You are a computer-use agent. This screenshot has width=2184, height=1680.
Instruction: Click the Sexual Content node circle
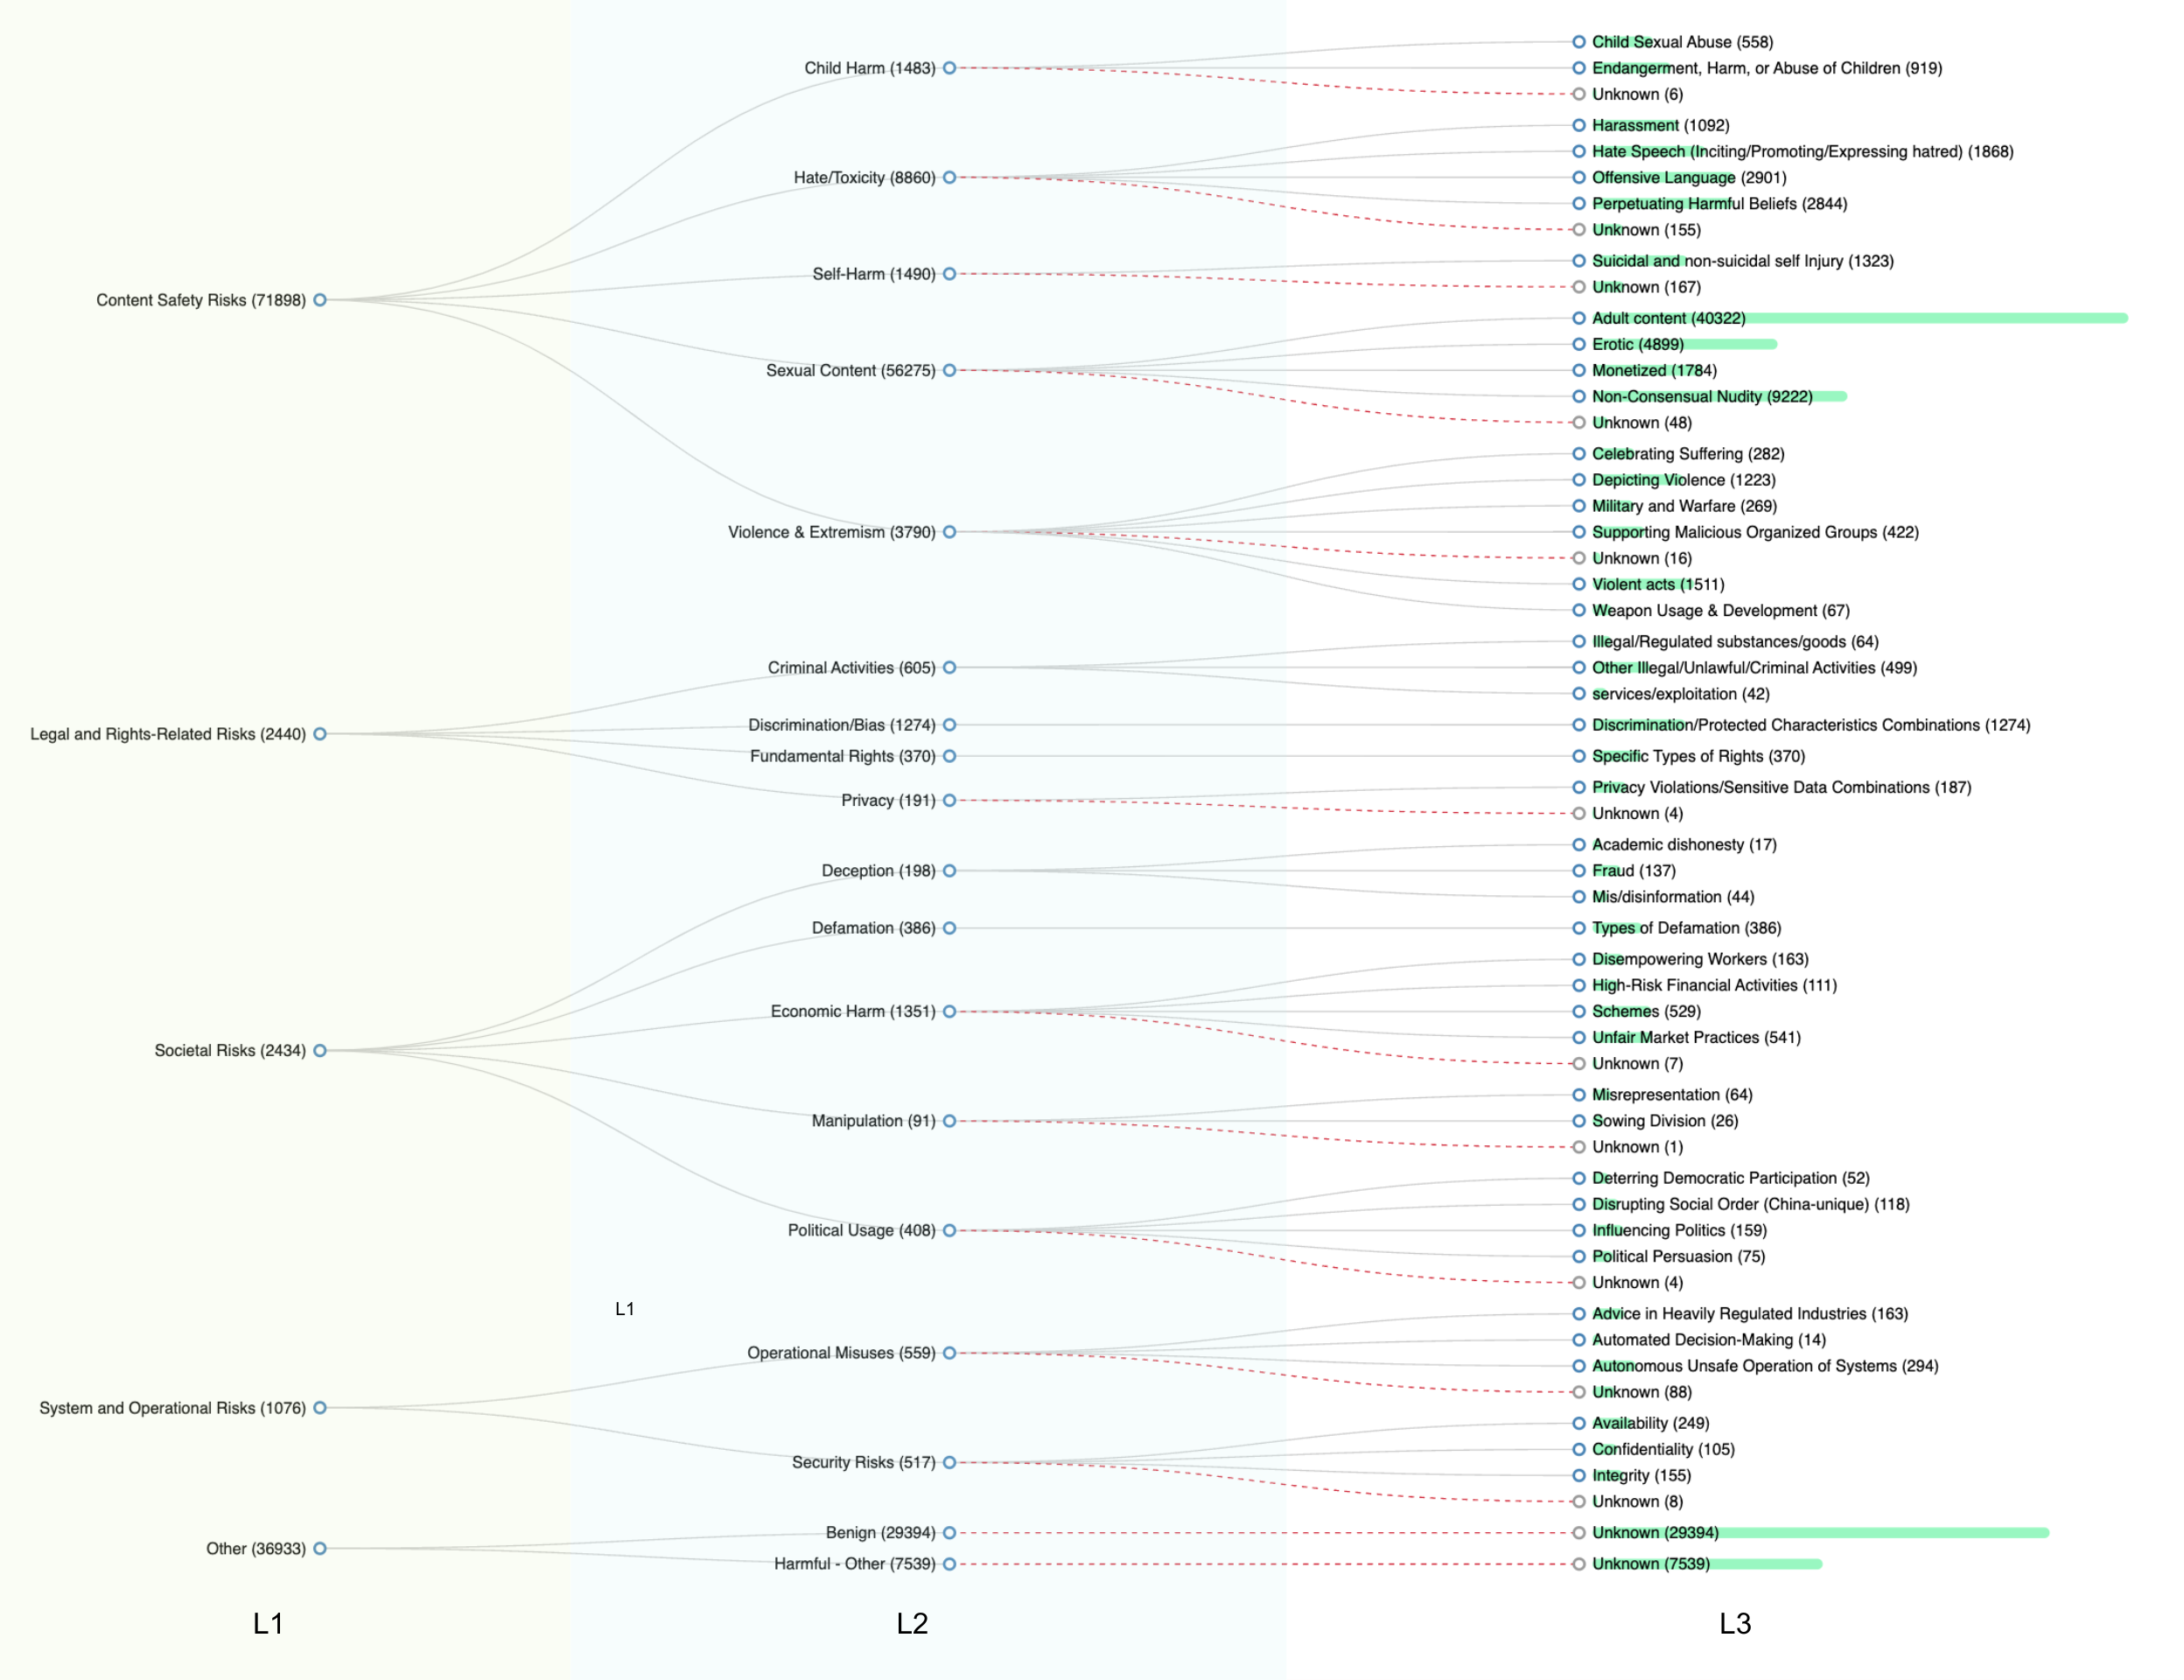click(949, 370)
